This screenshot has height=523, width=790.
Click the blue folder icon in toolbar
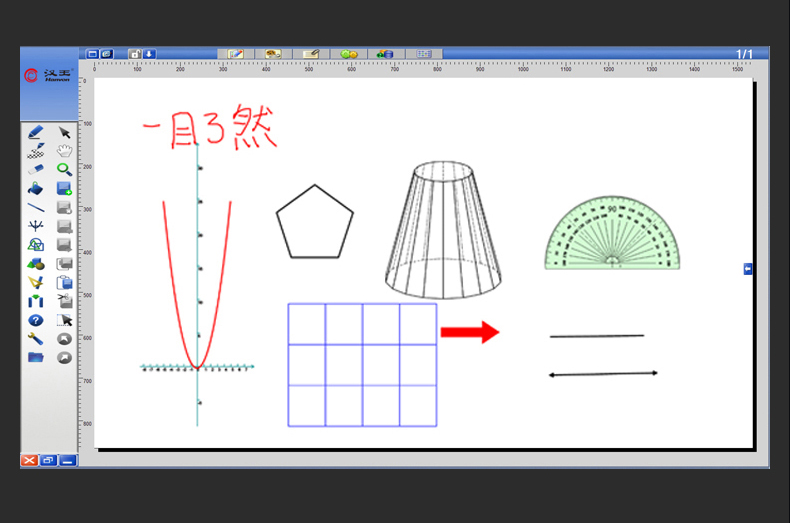coord(36,357)
